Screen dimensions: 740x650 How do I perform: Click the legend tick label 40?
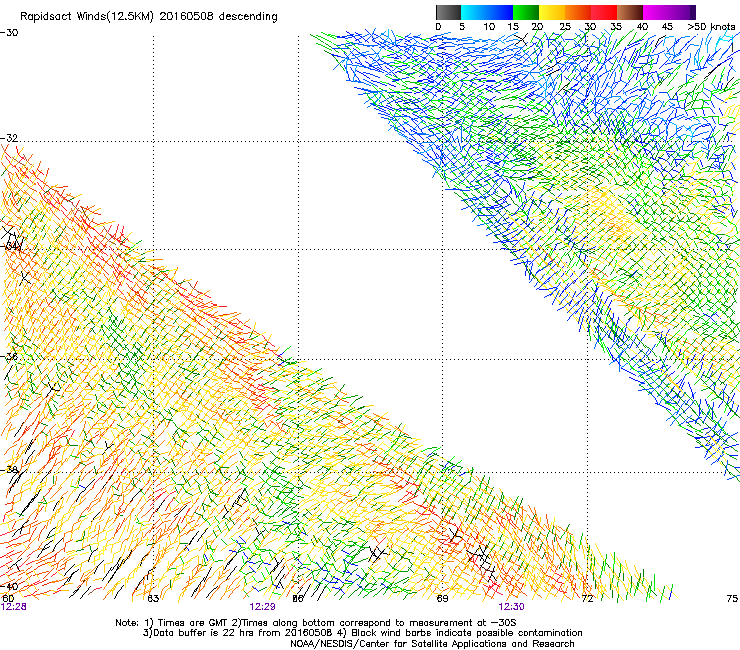coord(642,27)
